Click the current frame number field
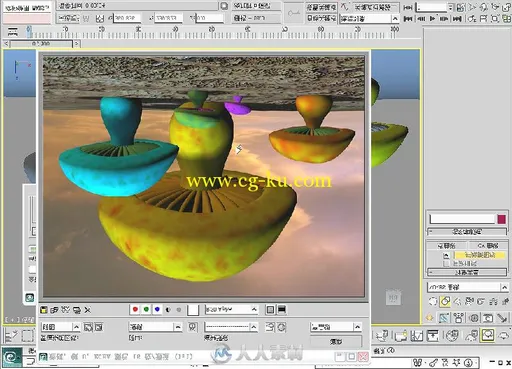 [x=432, y=7]
